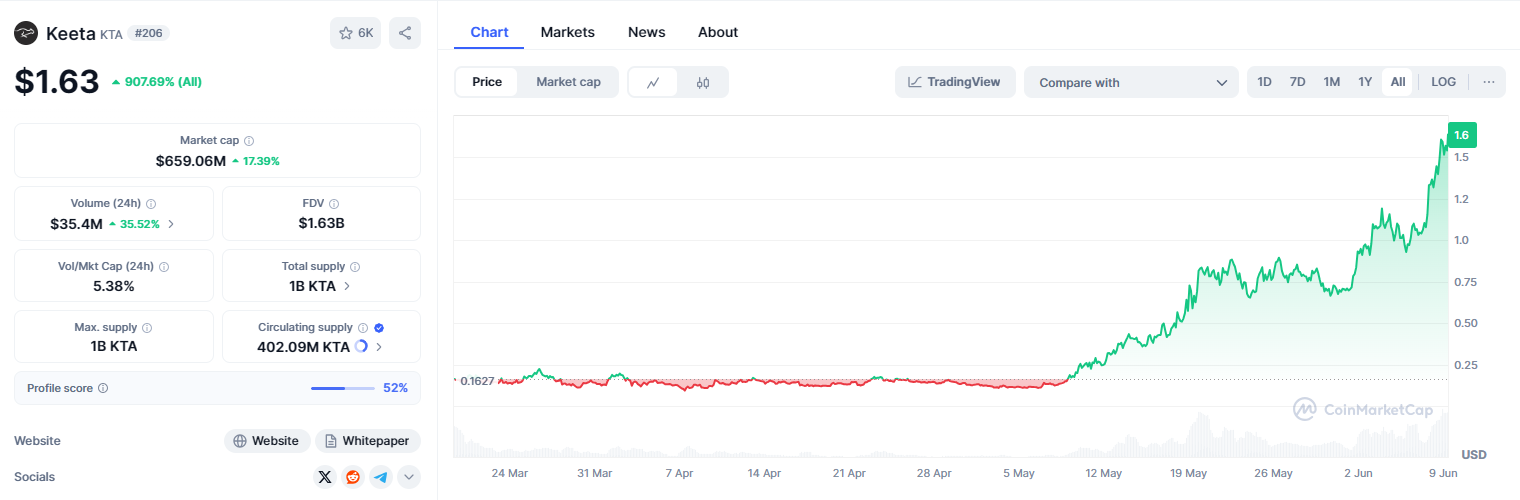This screenshot has width=1520, height=500.
Task: Select Market cap chart mode
Action: [x=568, y=82]
